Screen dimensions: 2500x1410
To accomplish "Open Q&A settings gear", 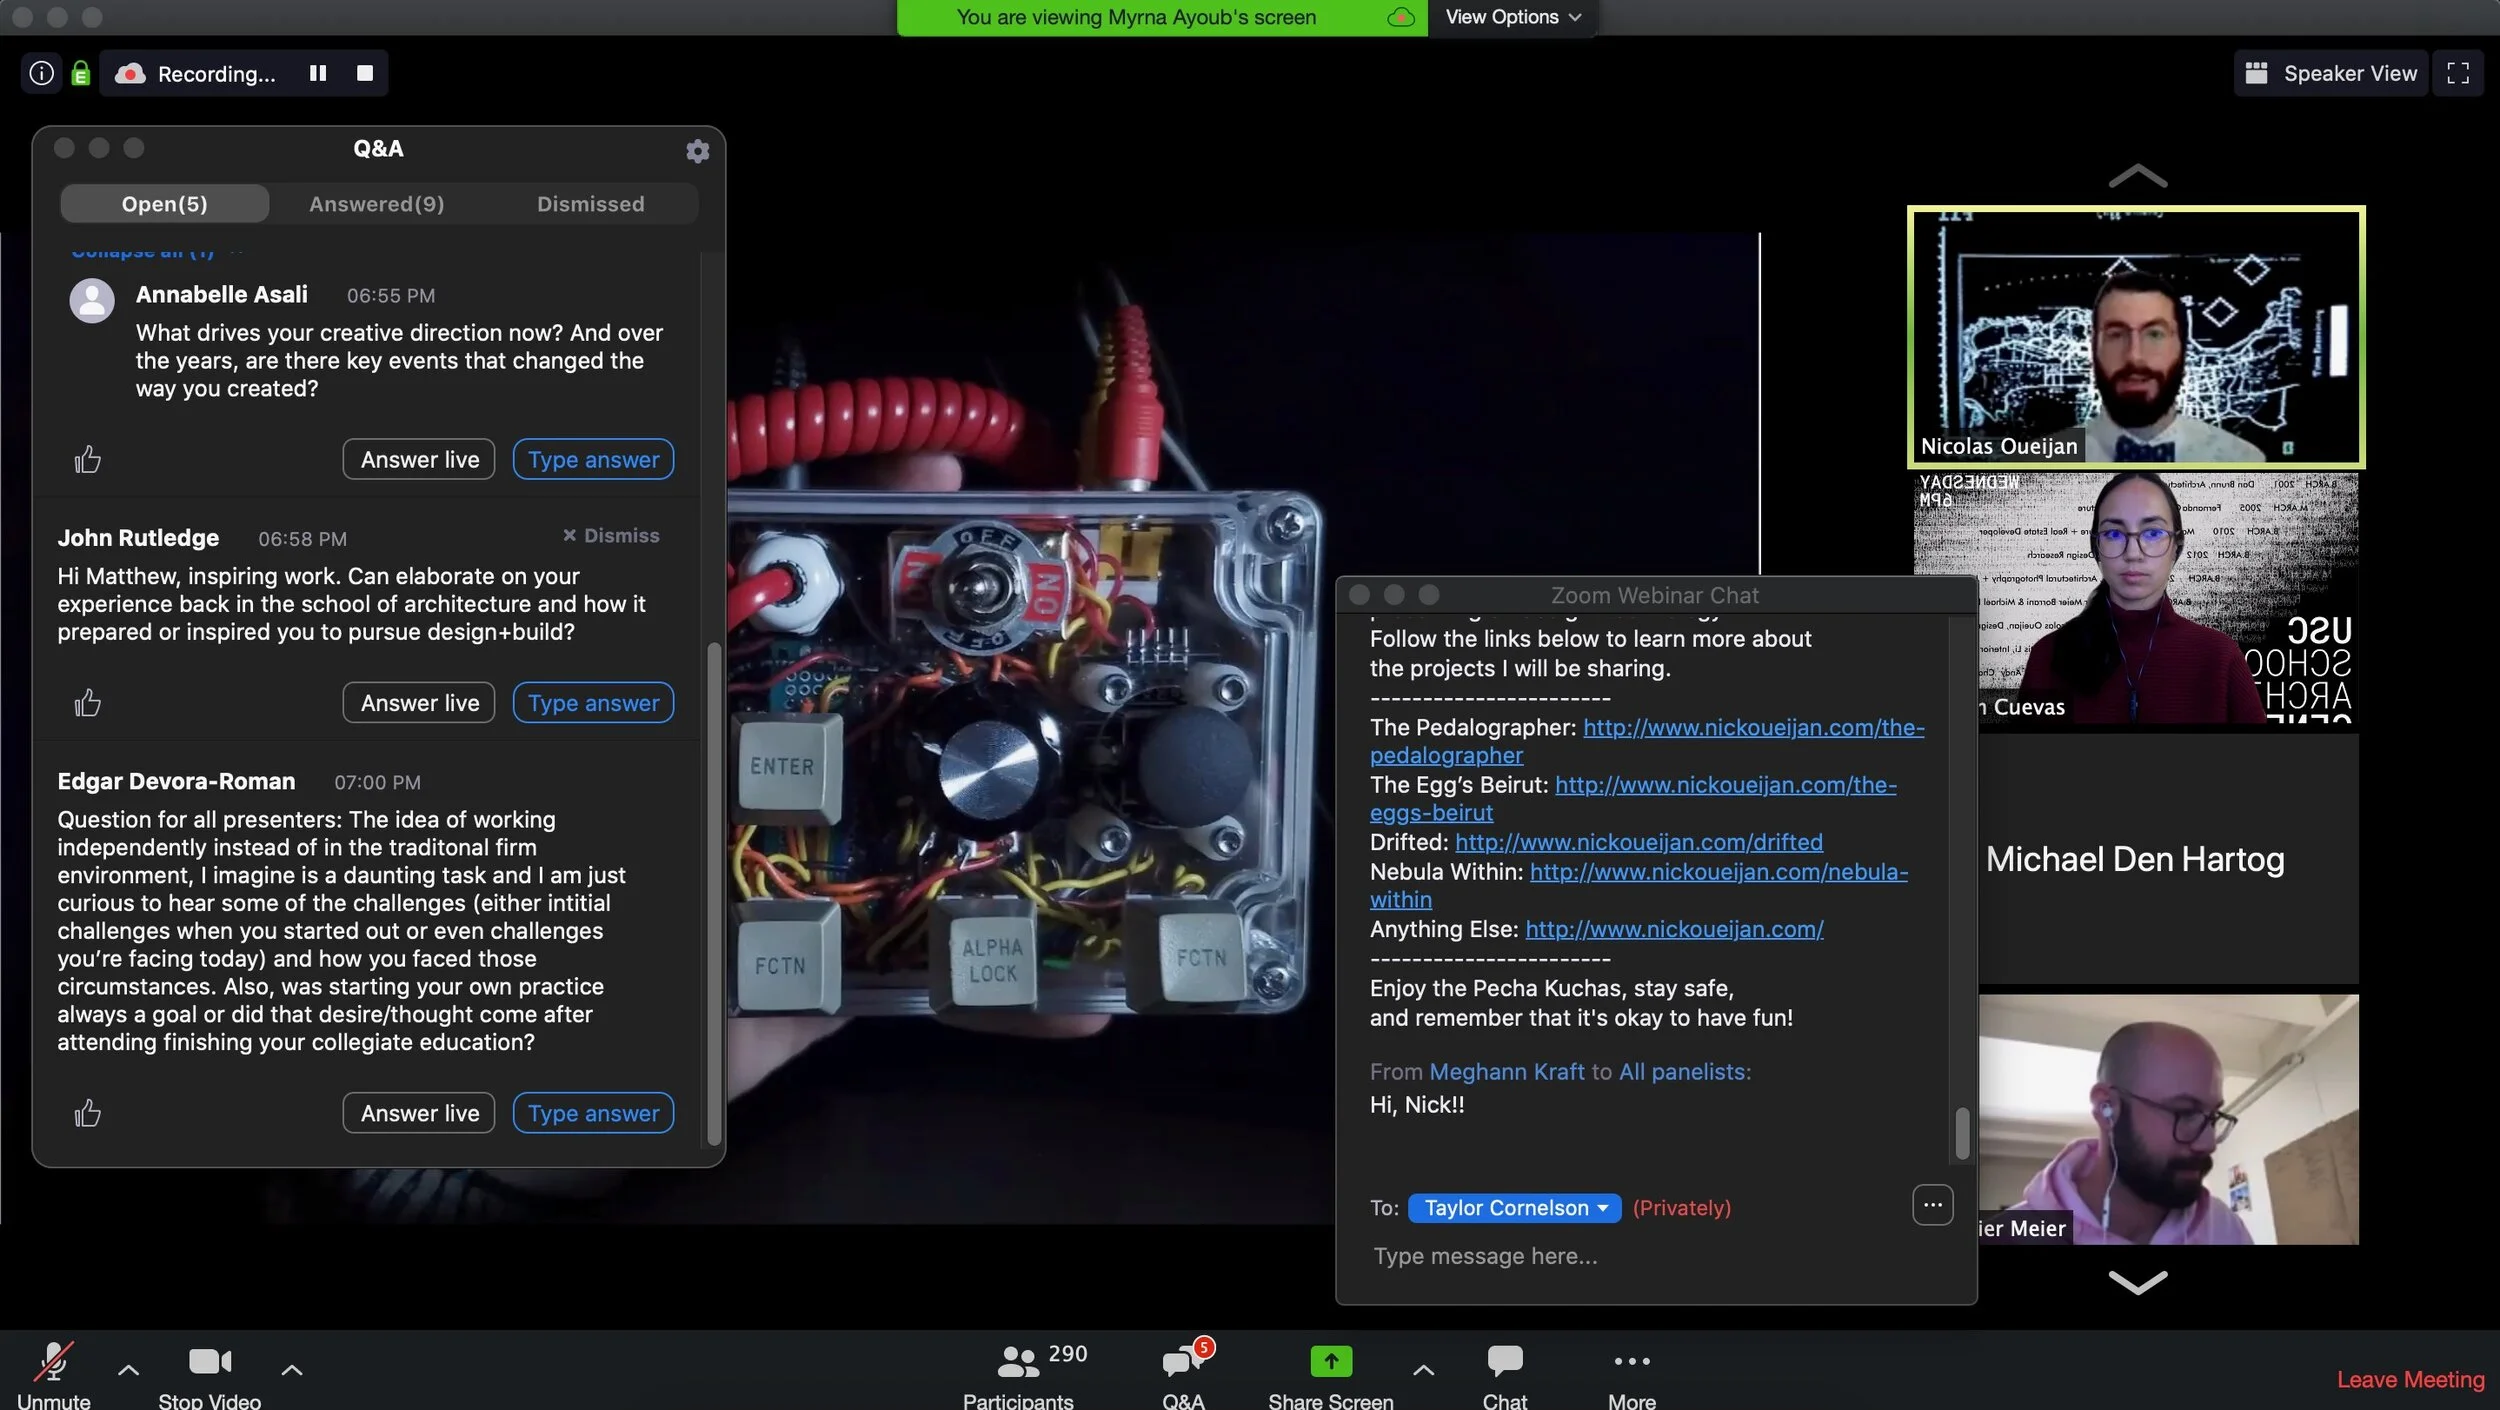I will [x=697, y=151].
